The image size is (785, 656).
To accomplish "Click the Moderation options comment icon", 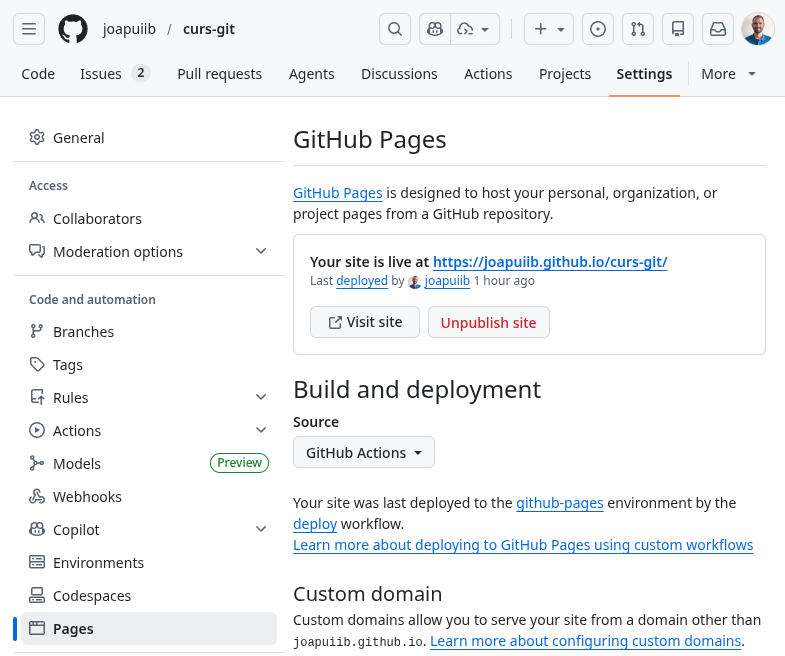I will pyautogui.click(x=37, y=251).
